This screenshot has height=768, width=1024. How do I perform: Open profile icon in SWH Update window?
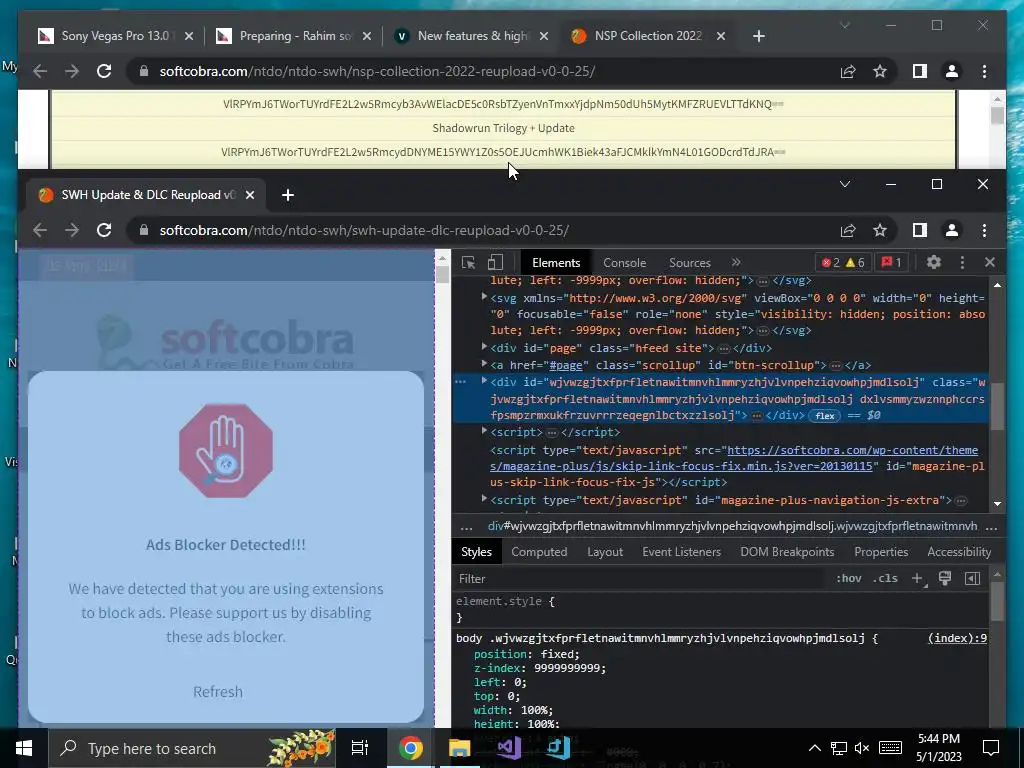click(x=952, y=230)
